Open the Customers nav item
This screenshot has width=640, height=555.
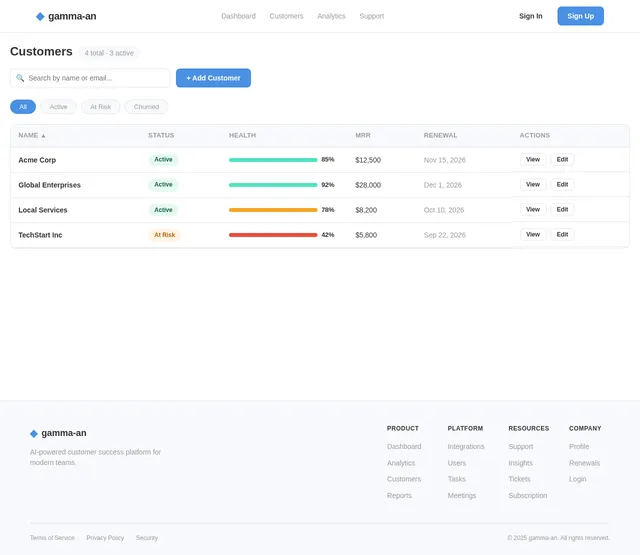coord(286,16)
